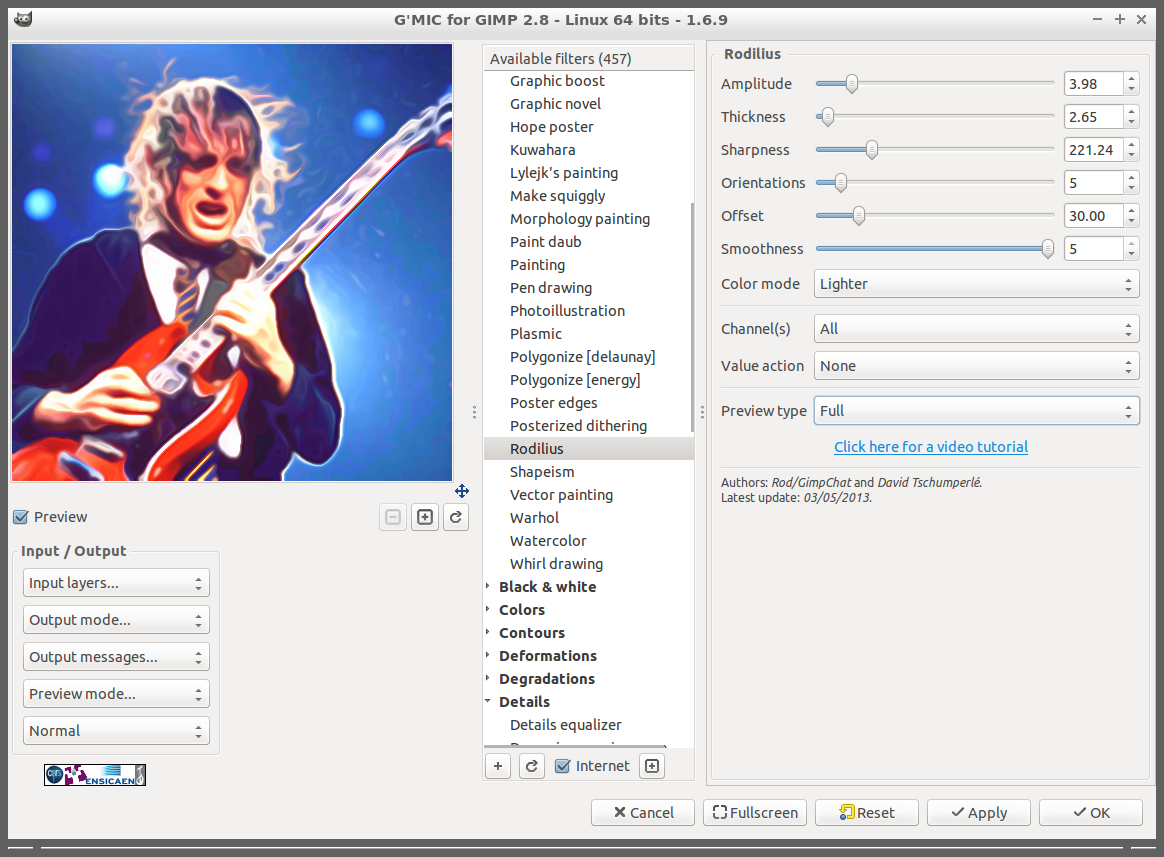Open the Input layers dropdown
The image size is (1164, 857).
(117, 583)
